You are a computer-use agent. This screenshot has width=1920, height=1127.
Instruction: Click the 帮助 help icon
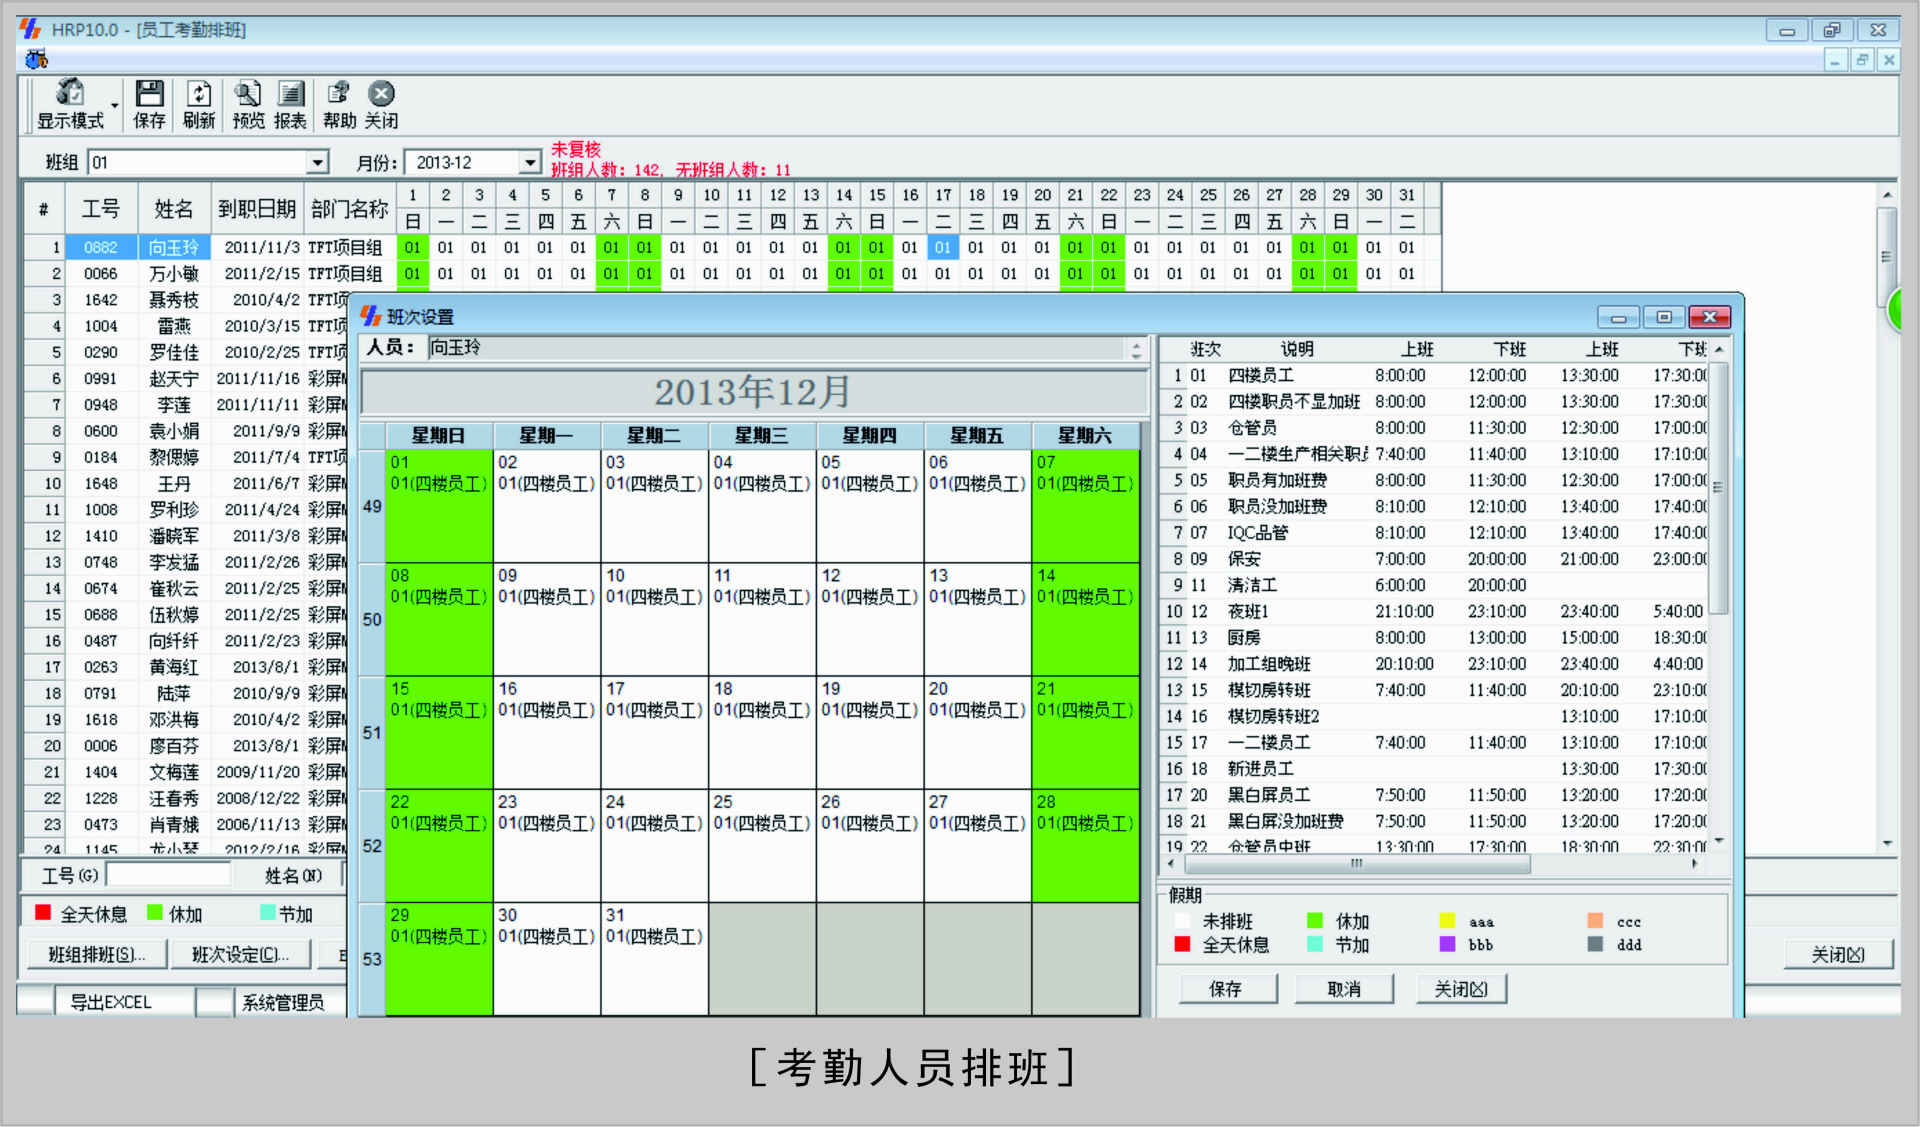click(x=339, y=104)
